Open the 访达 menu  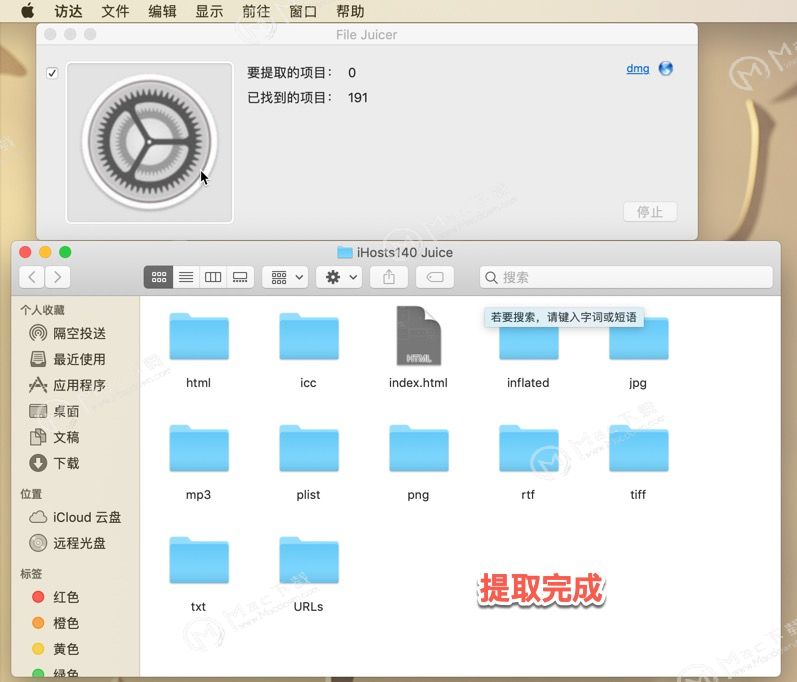[x=68, y=11]
